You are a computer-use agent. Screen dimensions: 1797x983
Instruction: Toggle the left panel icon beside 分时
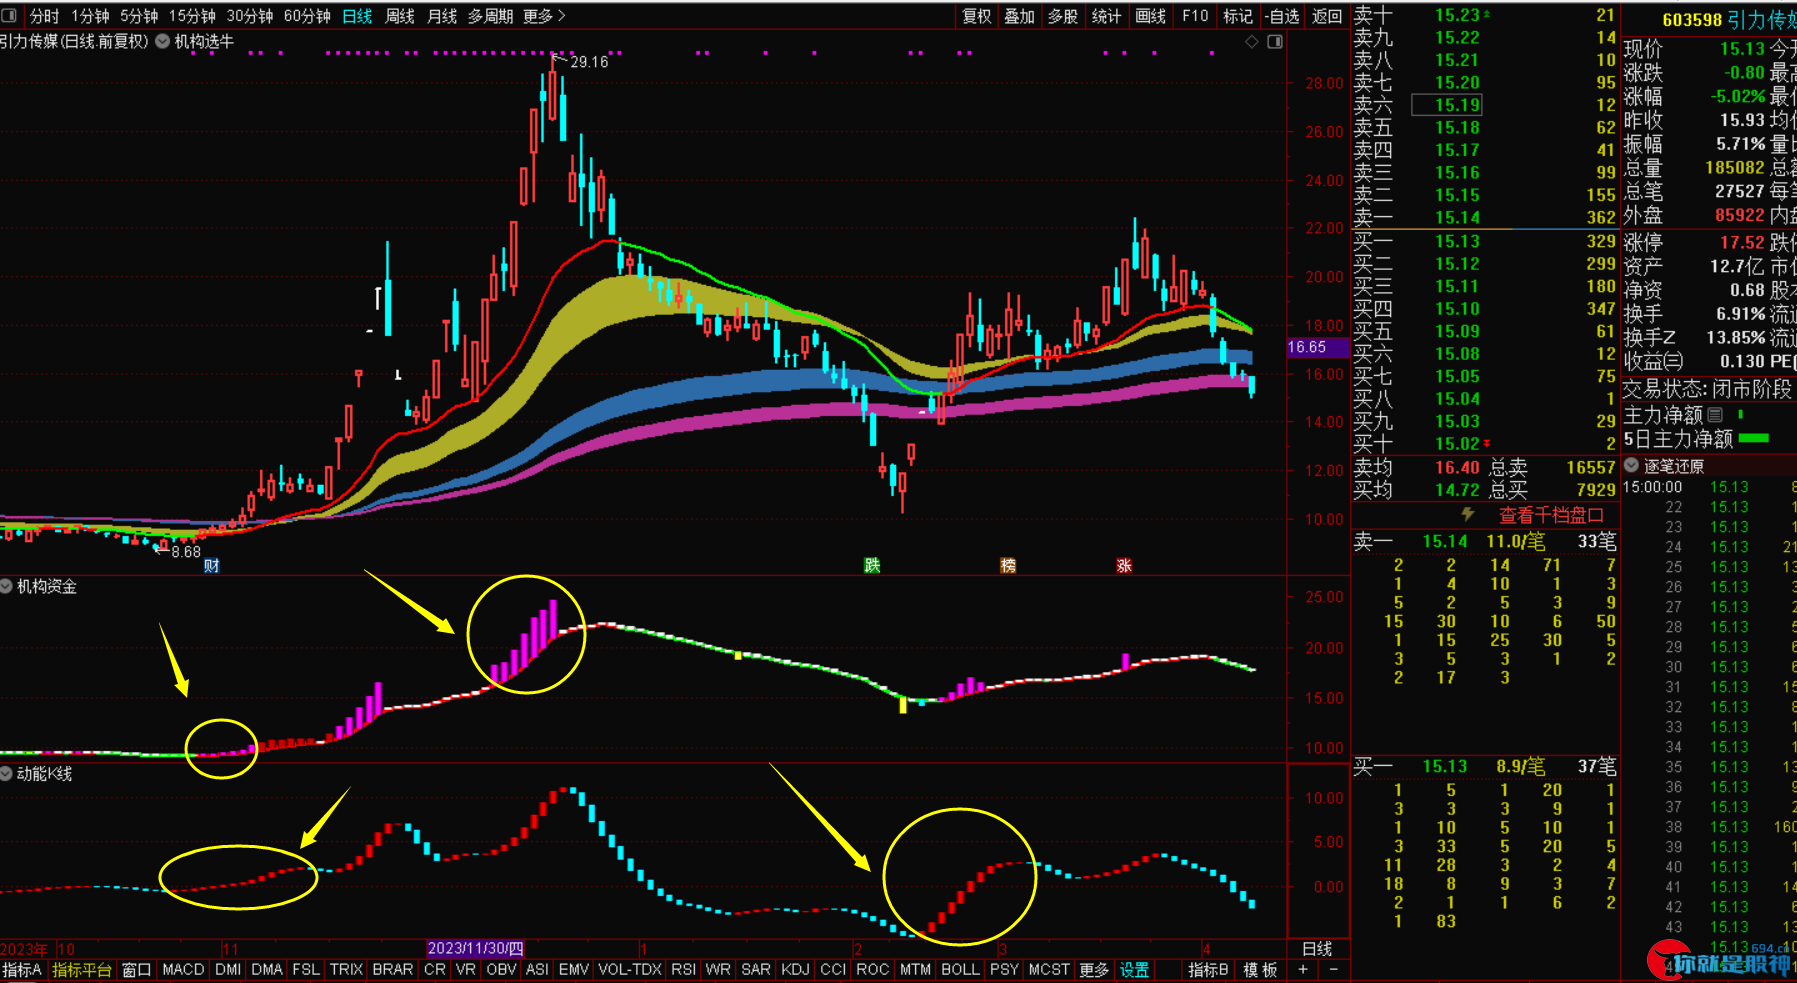pyautogui.click(x=9, y=15)
